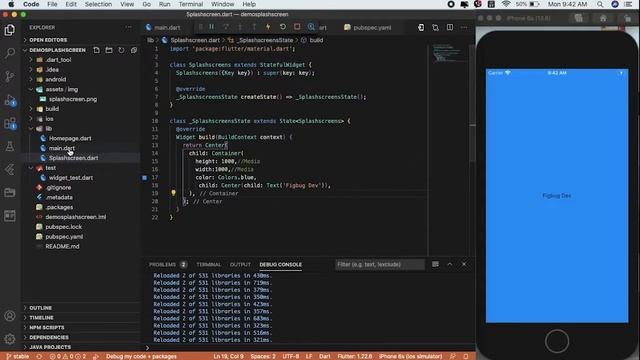Open Explorer views ellipsis menu
Image resolution: width=640 pixels, height=360 pixels.
point(129,27)
